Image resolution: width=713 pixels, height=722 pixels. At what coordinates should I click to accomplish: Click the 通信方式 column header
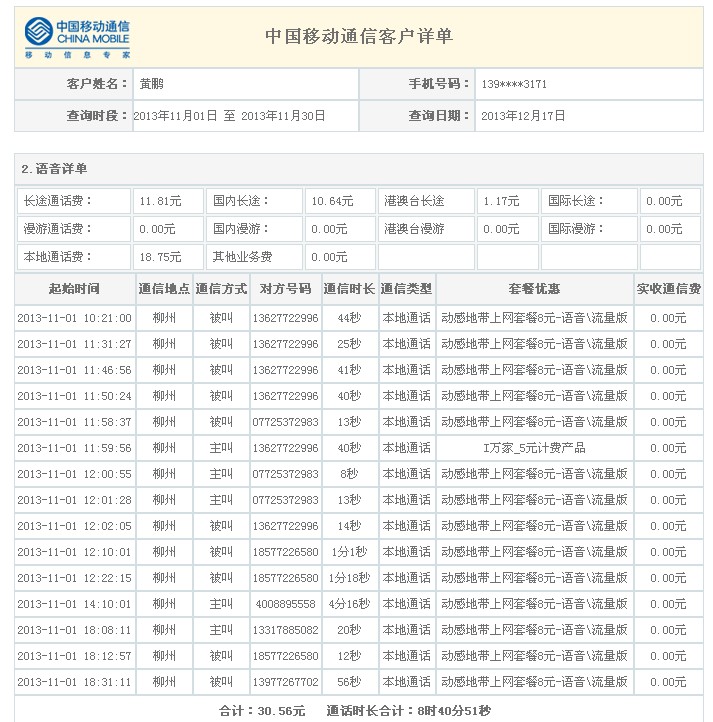point(221,289)
